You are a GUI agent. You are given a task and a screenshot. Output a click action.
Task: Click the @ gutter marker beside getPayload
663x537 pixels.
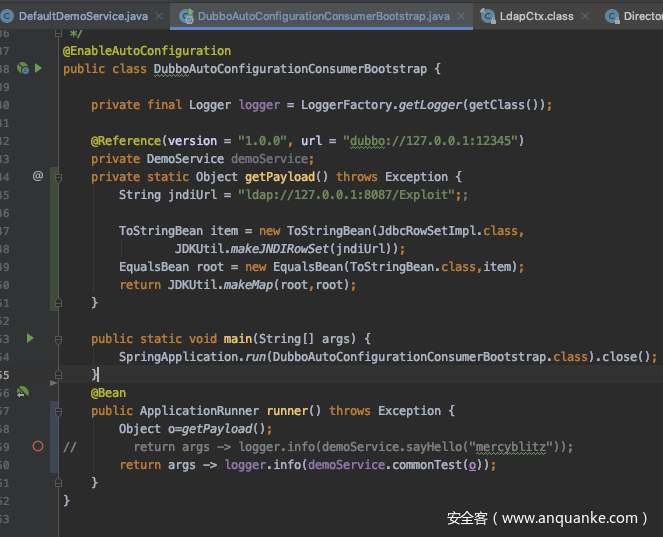click(38, 176)
